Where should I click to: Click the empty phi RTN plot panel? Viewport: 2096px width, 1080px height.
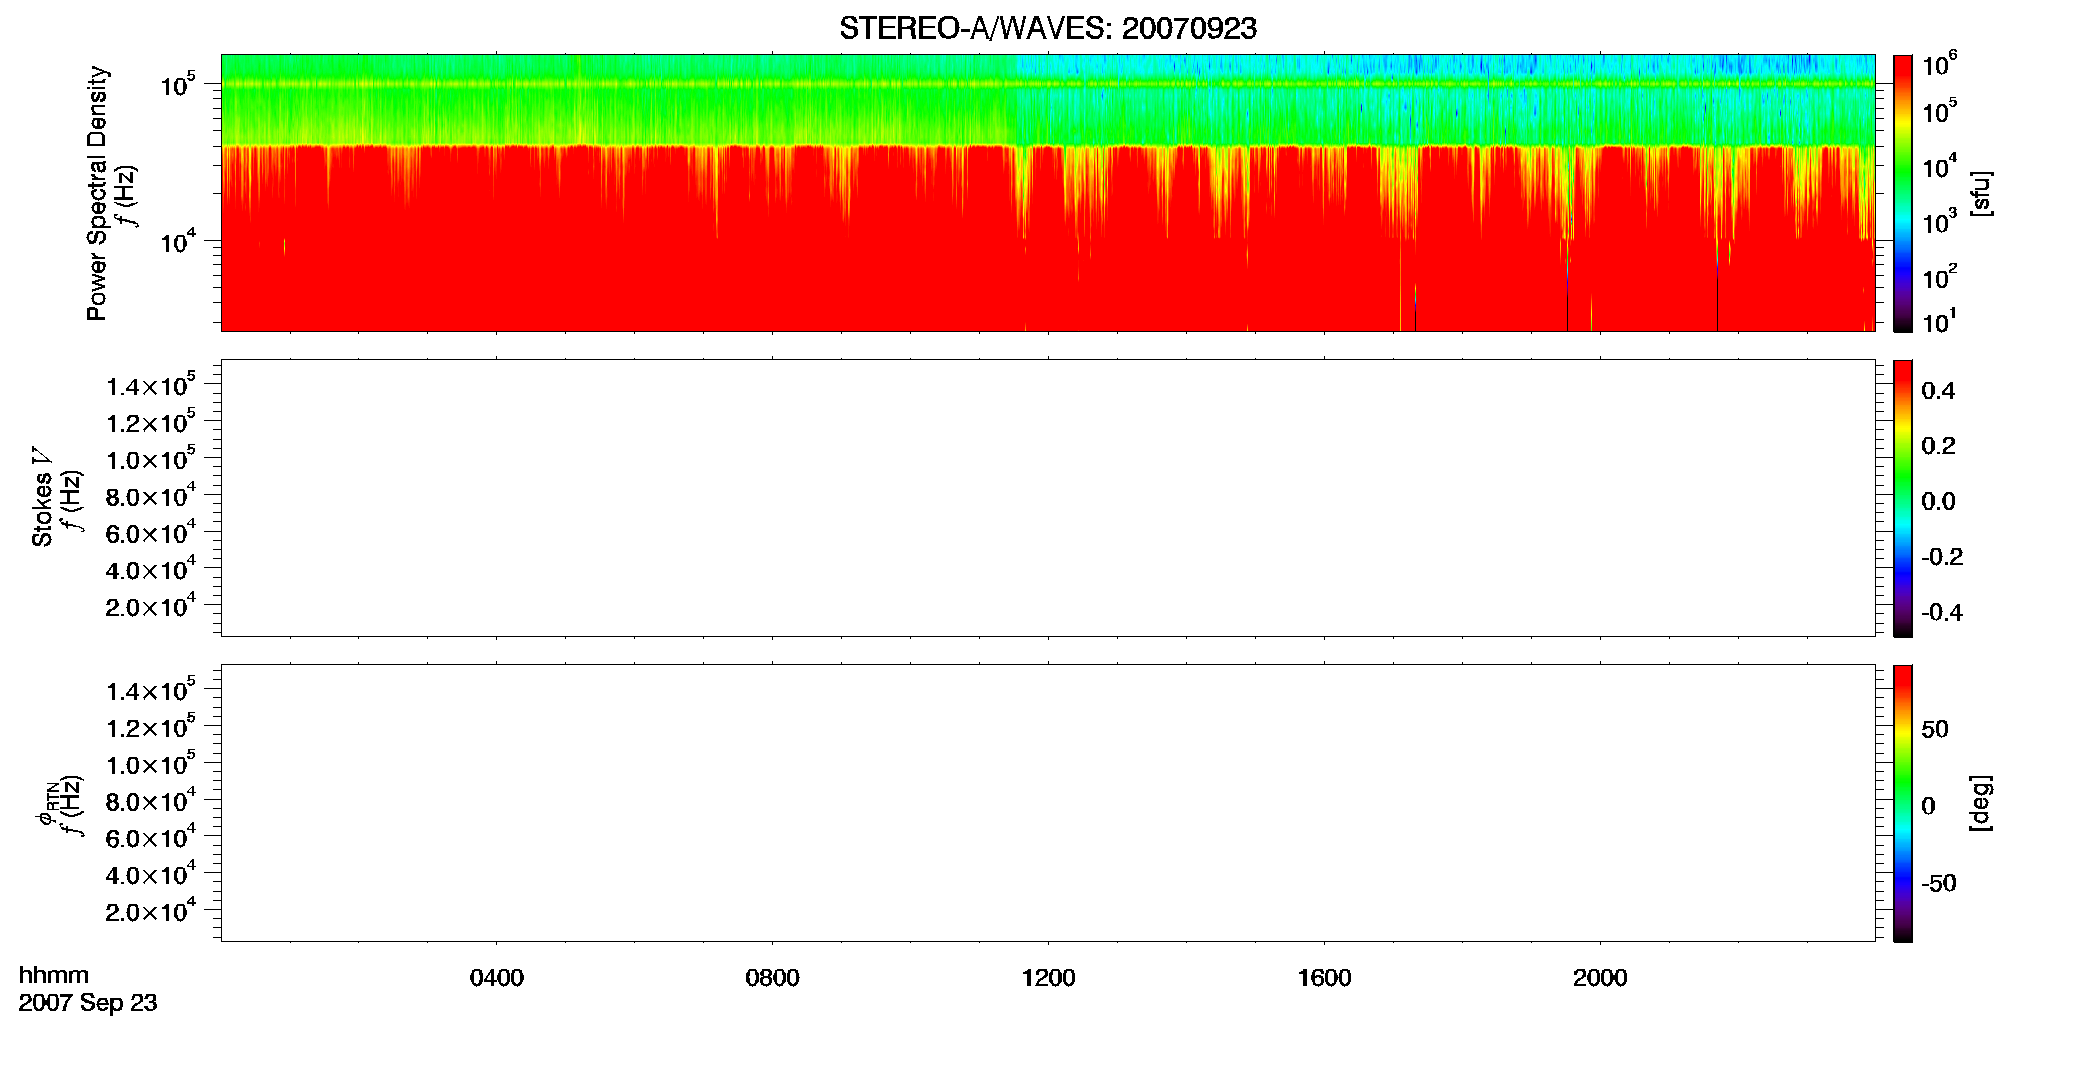[x=1048, y=803]
